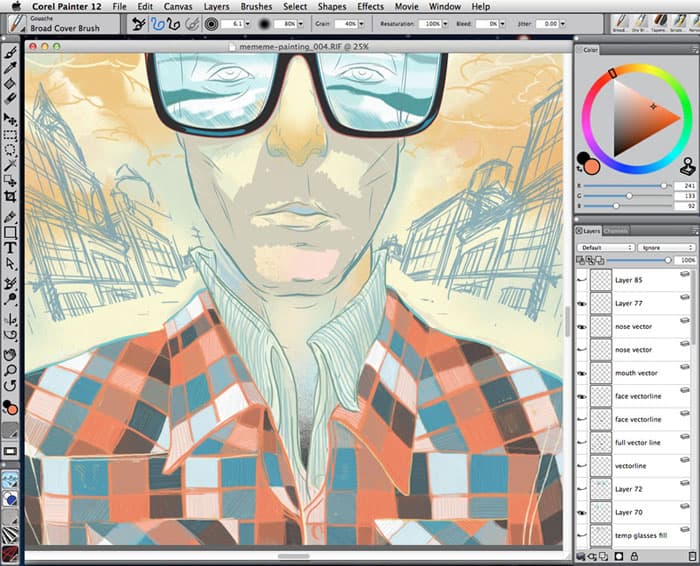The height and width of the screenshot is (566, 700).
Task: Open the brush Size dropdown arrow
Action: (x=248, y=24)
